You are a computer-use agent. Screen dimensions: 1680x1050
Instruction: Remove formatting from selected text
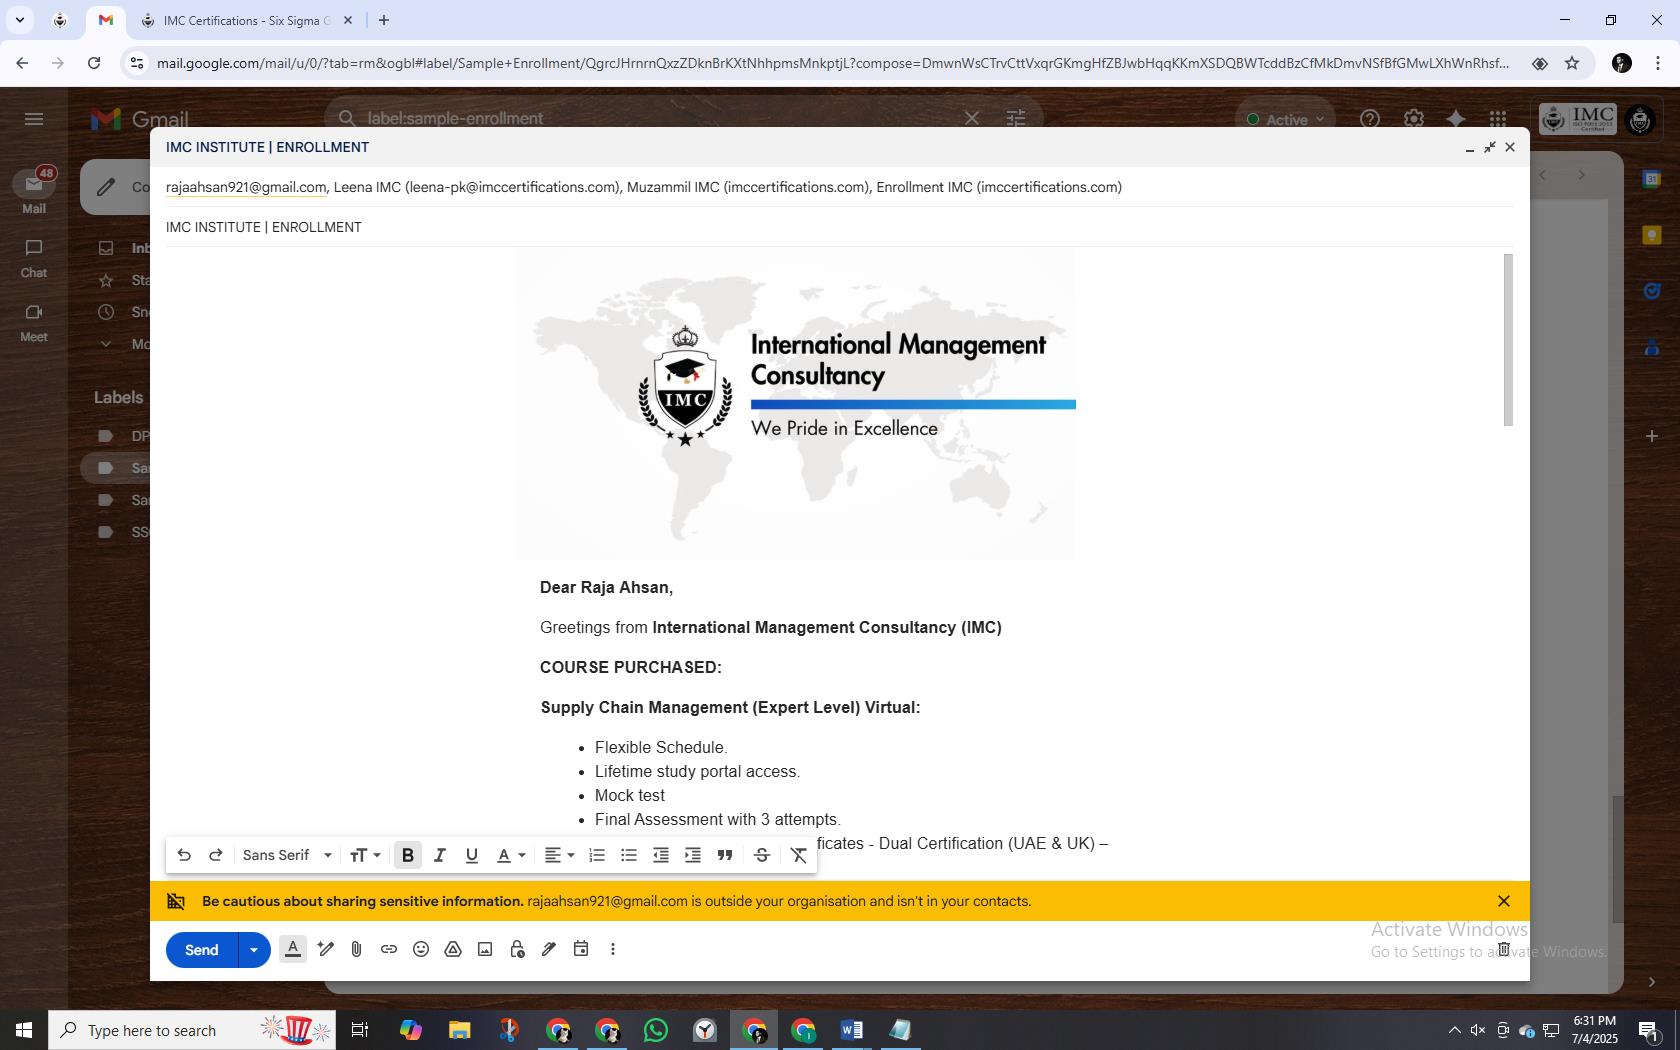point(799,855)
